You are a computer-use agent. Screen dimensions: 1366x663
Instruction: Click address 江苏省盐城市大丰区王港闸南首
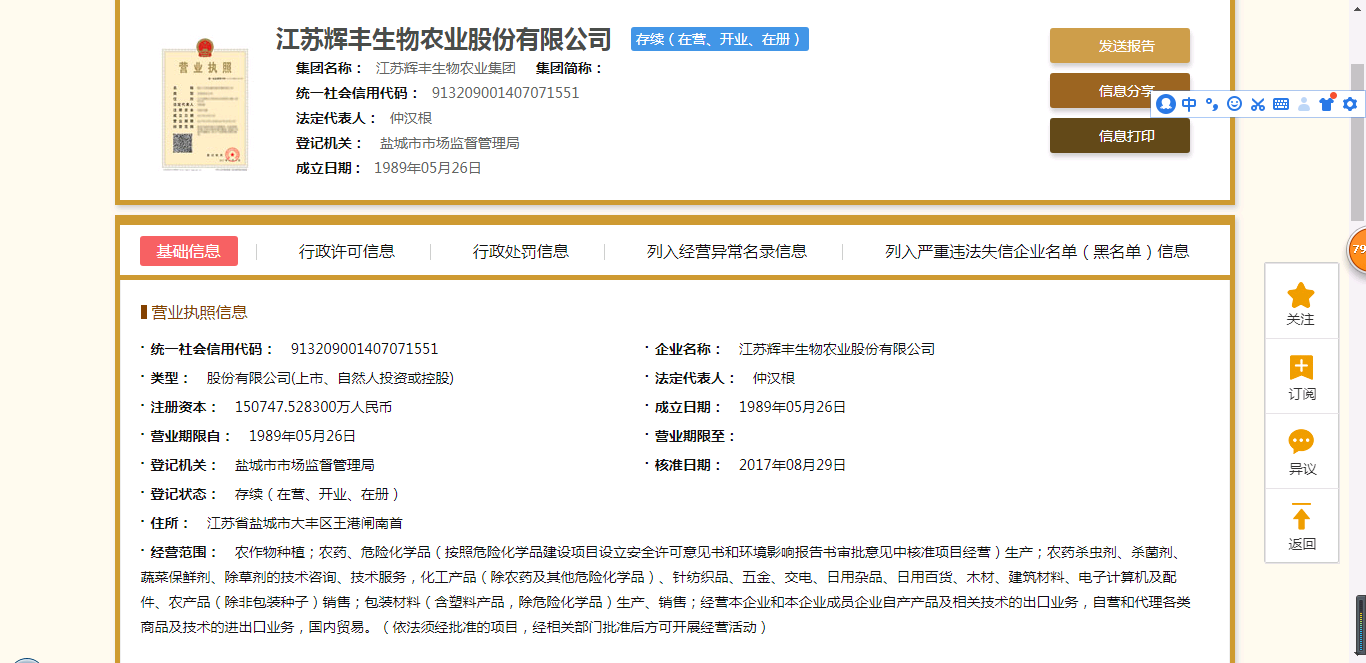[304, 523]
